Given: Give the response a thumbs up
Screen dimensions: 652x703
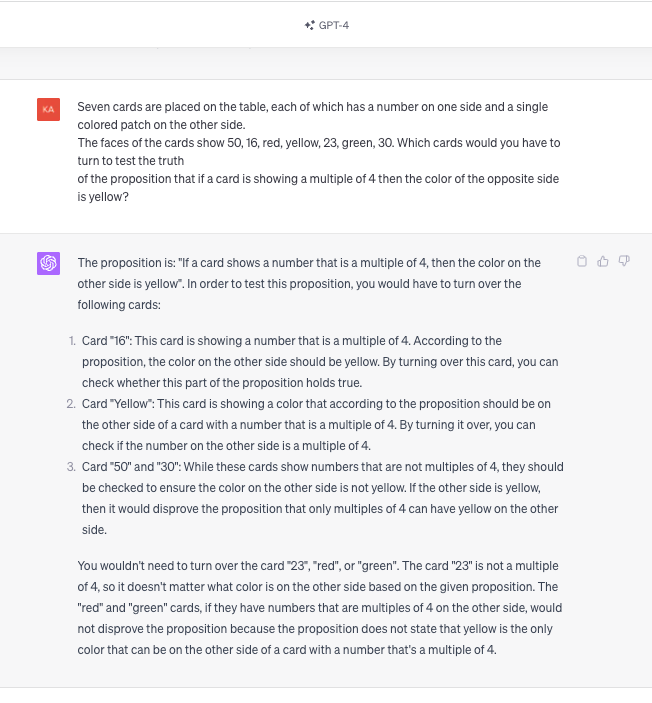Looking at the screenshot, I should point(603,262).
